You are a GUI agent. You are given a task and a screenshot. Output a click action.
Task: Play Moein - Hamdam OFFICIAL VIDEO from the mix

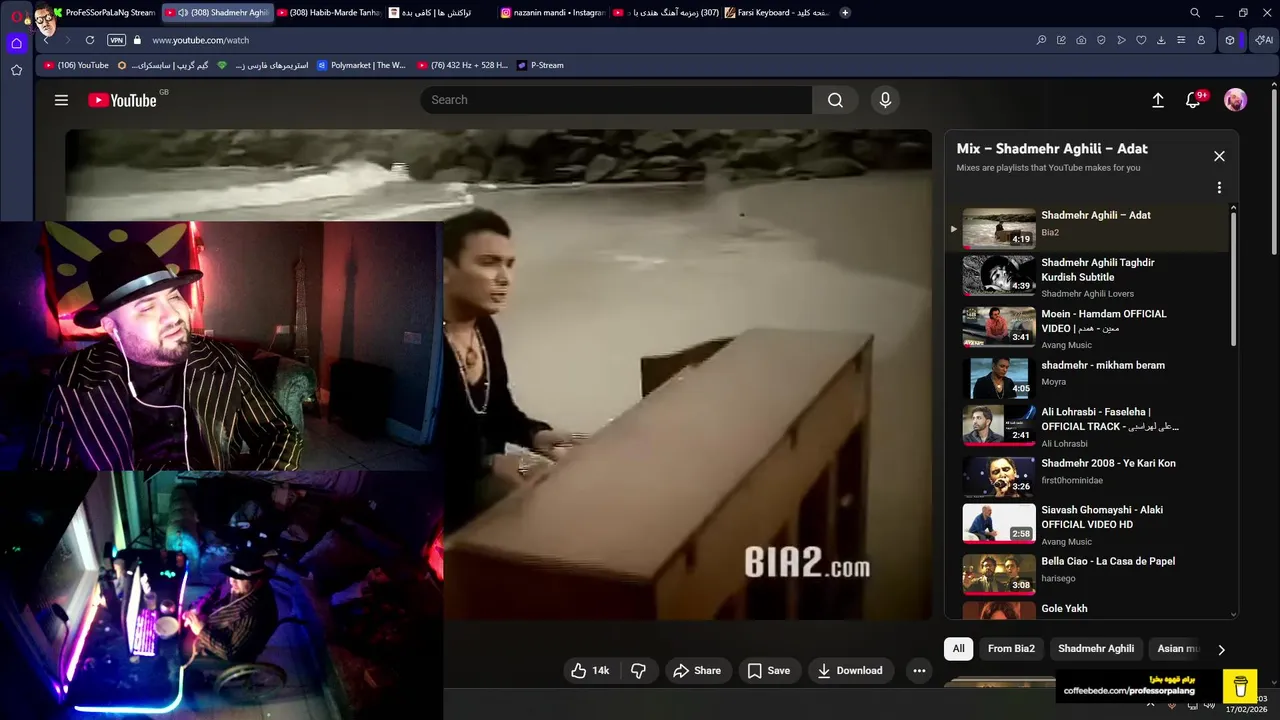[x=1088, y=328]
